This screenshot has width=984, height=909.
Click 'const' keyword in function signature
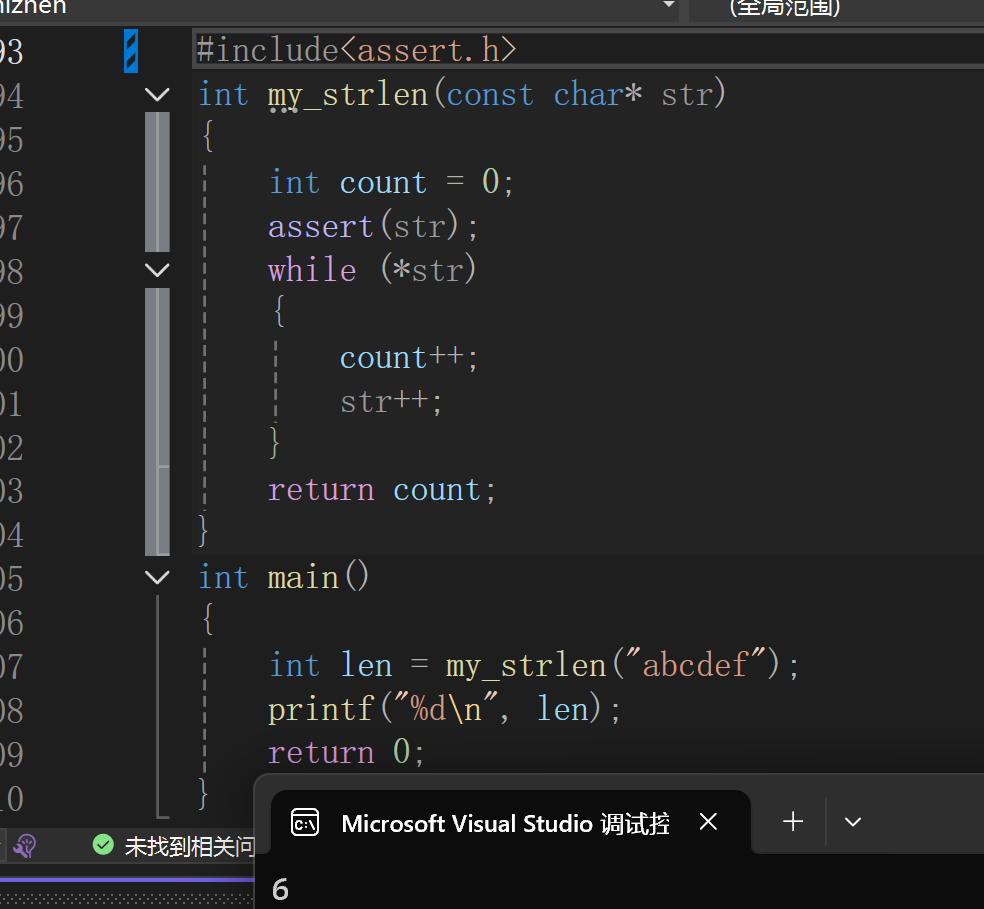[490, 95]
